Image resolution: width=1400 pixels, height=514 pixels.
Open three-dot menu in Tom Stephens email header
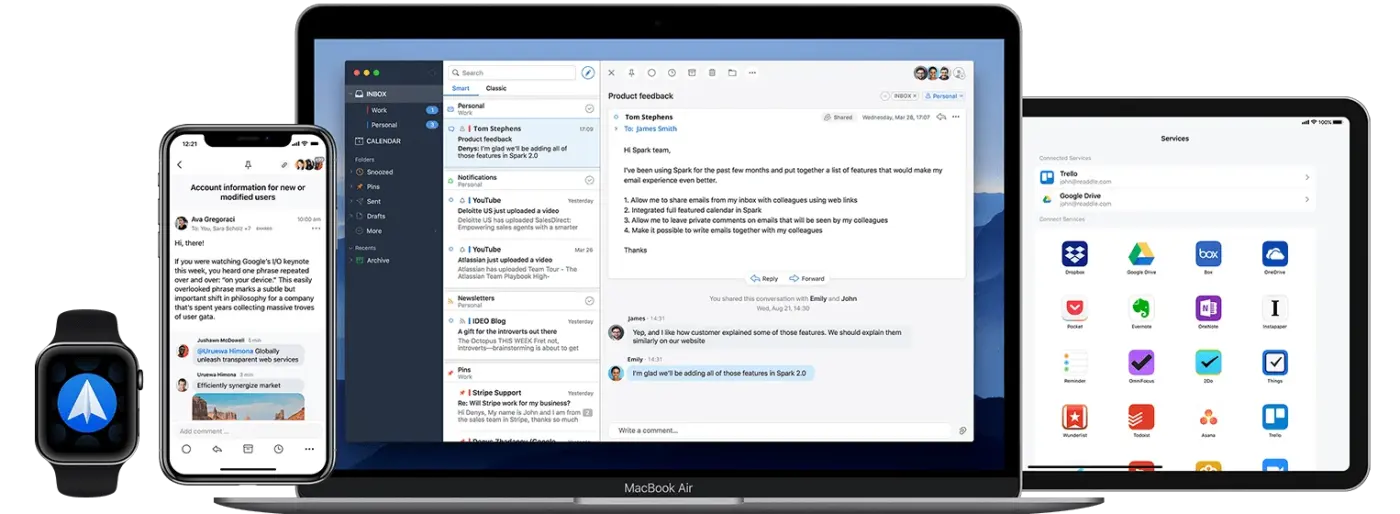click(956, 117)
